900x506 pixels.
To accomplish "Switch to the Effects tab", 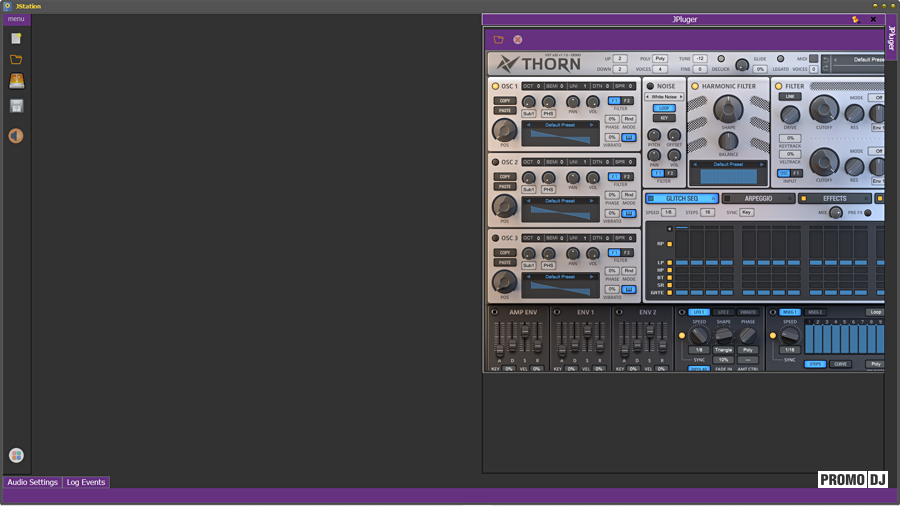I will point(835,198).
